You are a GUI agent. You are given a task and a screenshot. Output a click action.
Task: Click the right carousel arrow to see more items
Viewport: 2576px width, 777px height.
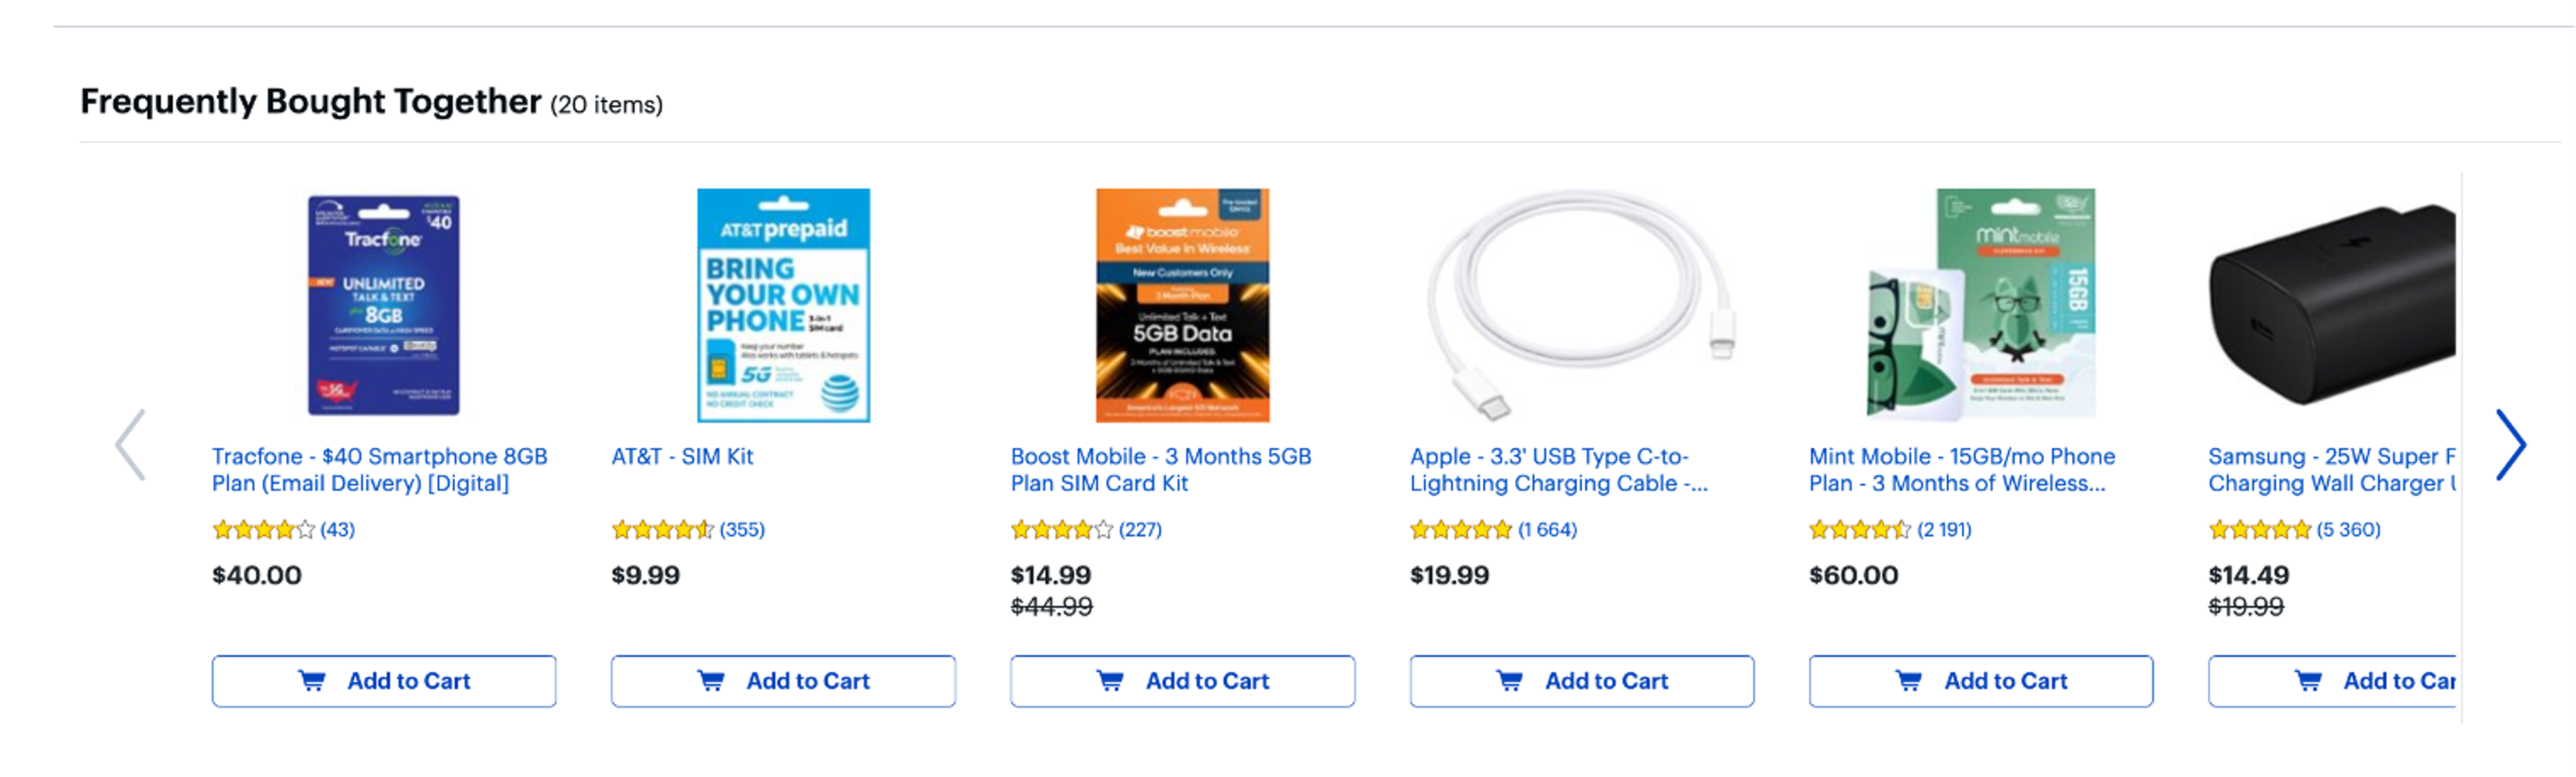[2512, 446]
